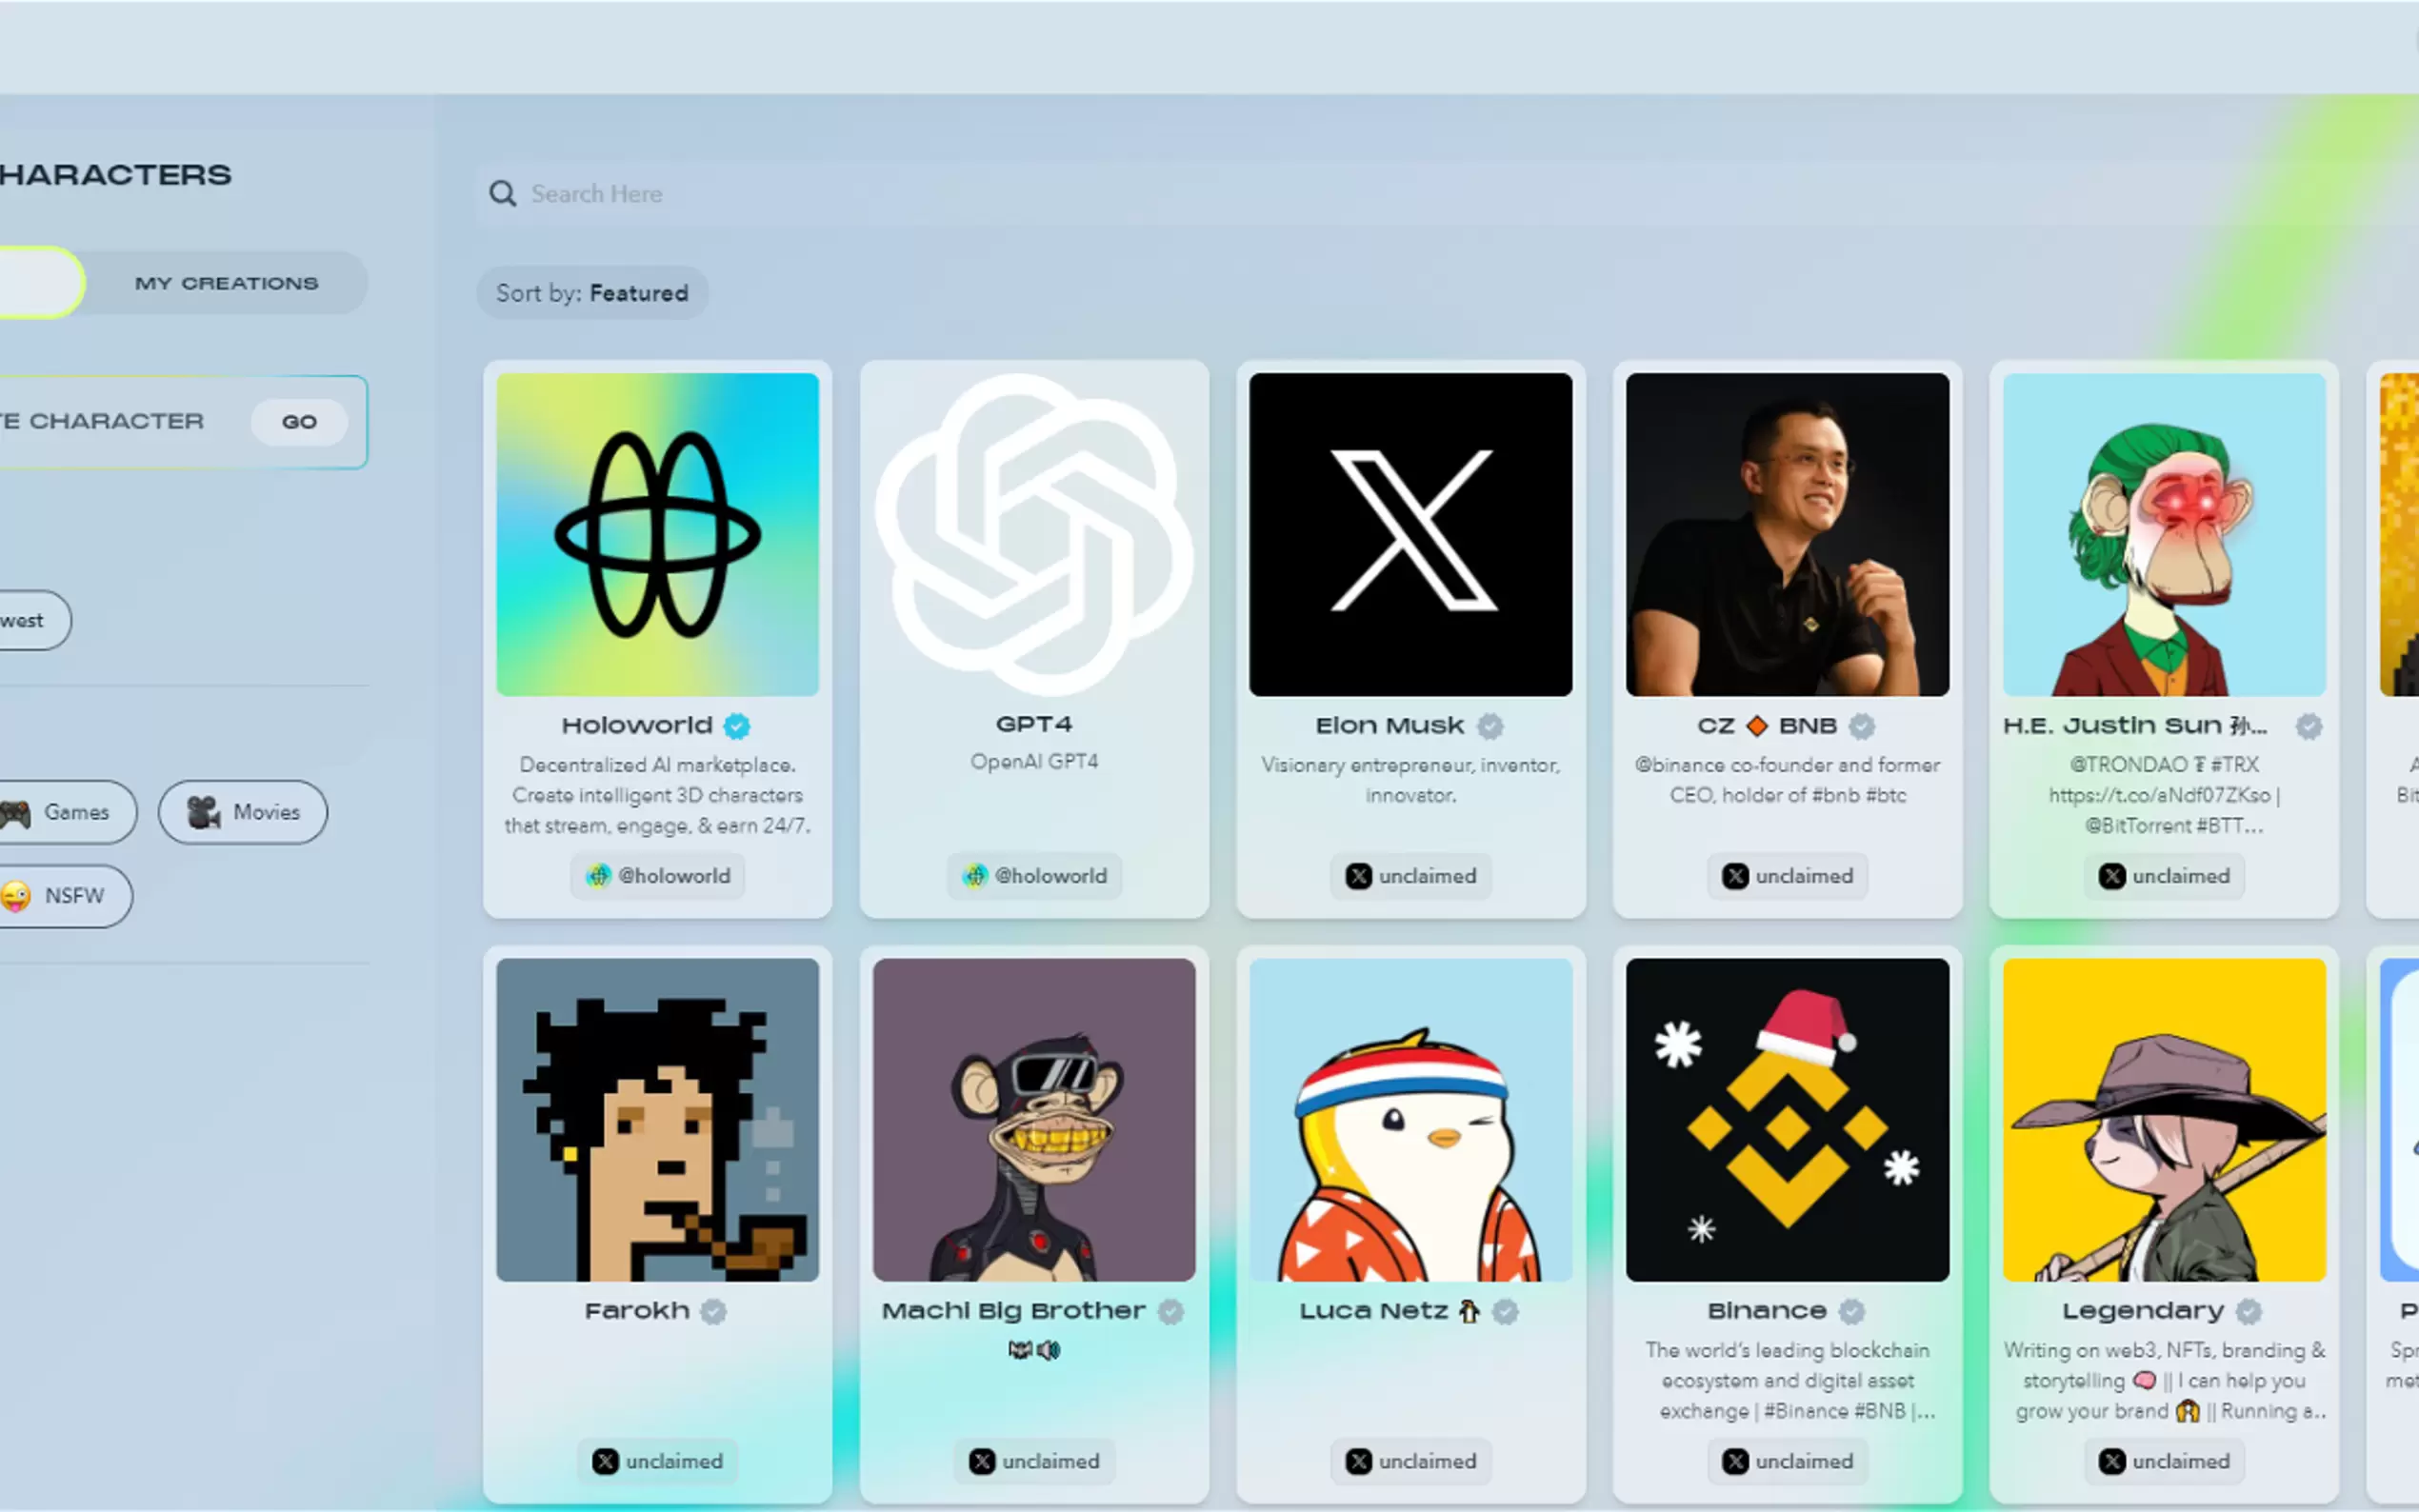
Task: Click holoworld avatar icon under GPT4 card
Action: click(x=974, y=876)
